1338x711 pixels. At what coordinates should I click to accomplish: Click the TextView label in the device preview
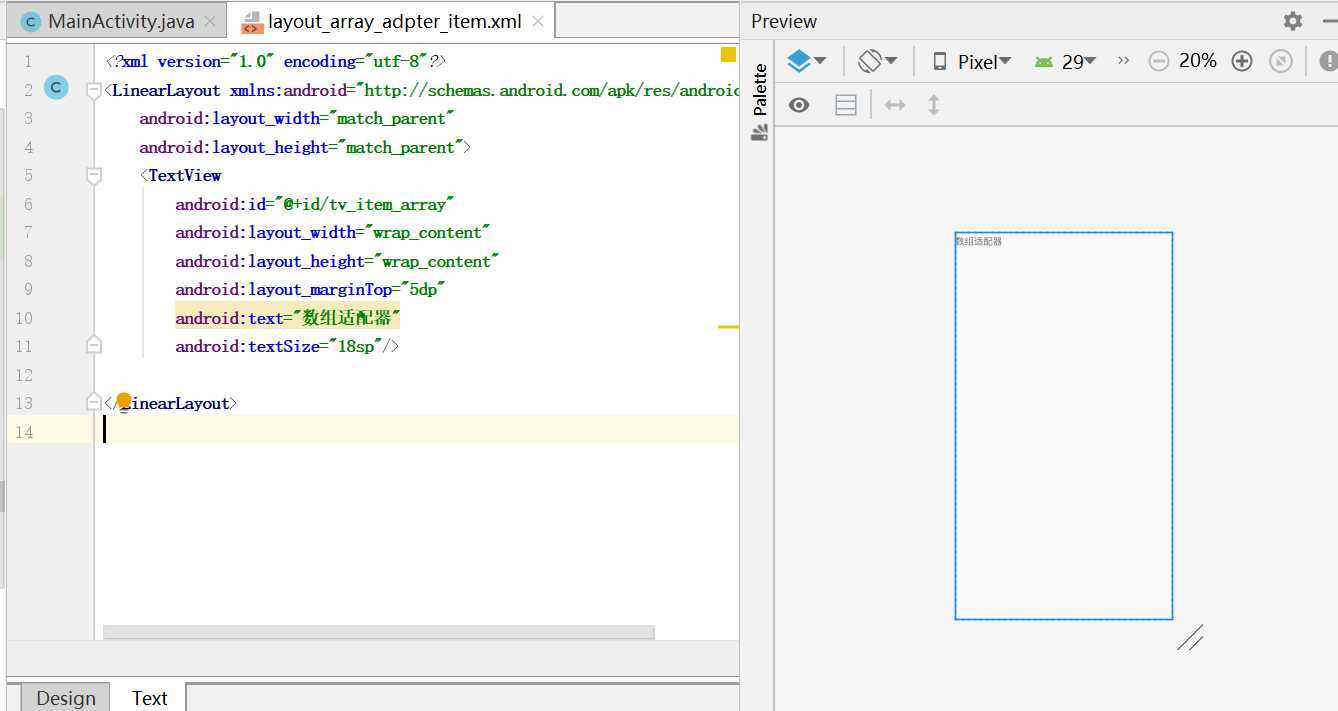pos(979,241)
